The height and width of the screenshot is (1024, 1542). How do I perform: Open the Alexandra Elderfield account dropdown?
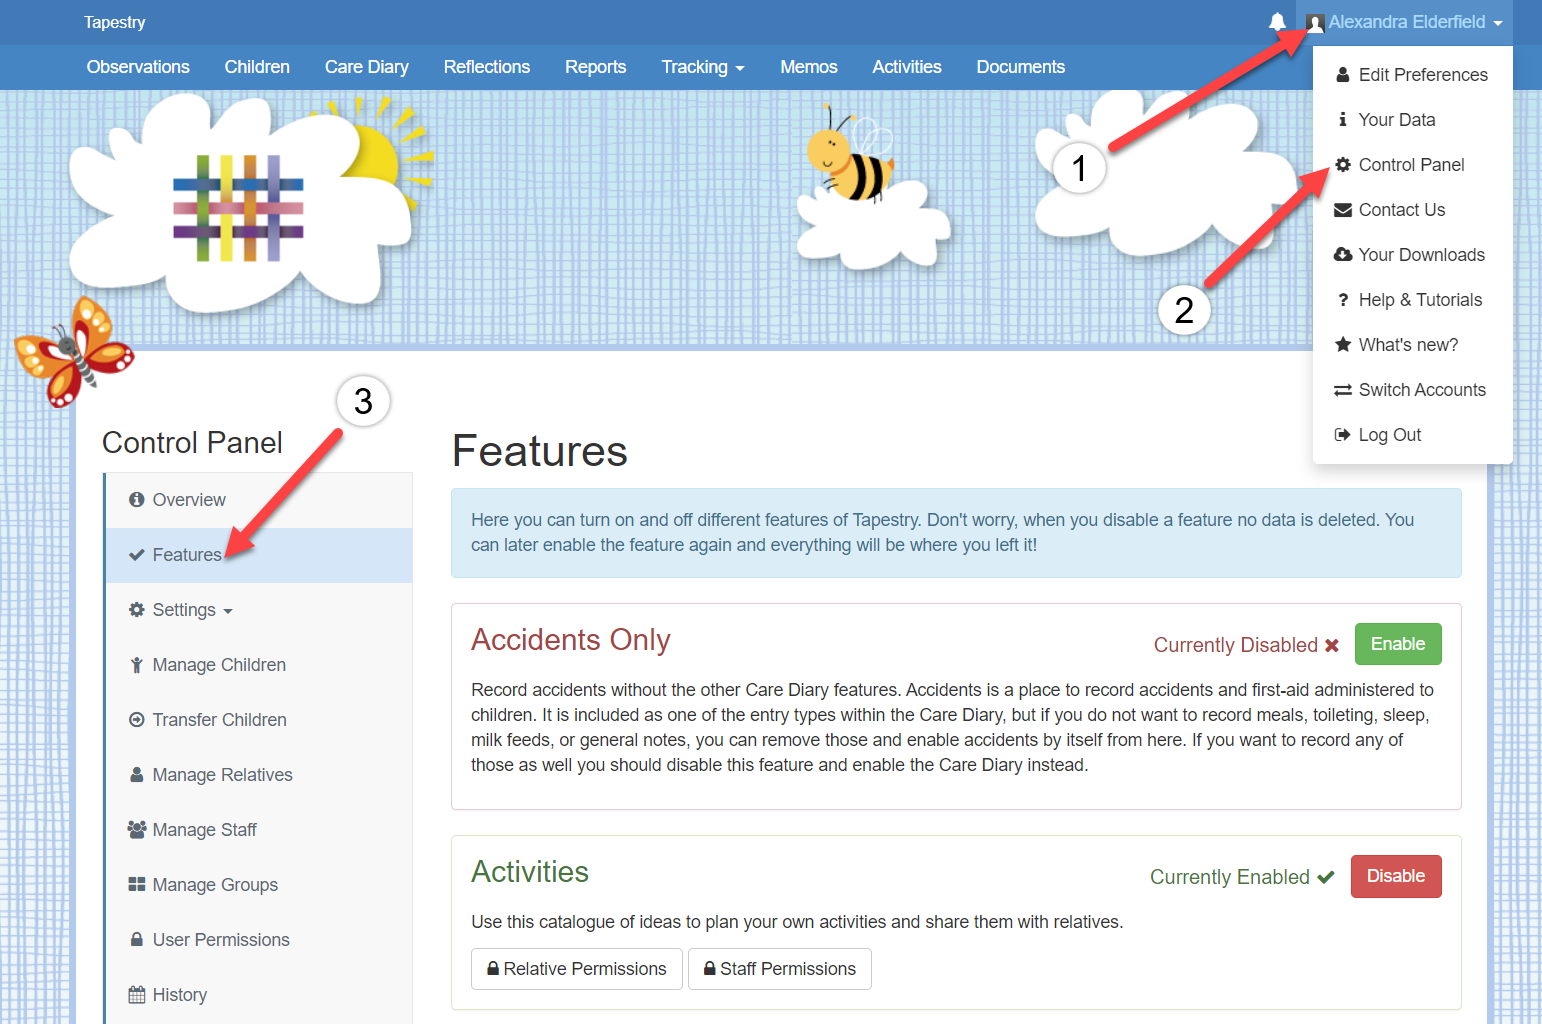pos(1405,22)
